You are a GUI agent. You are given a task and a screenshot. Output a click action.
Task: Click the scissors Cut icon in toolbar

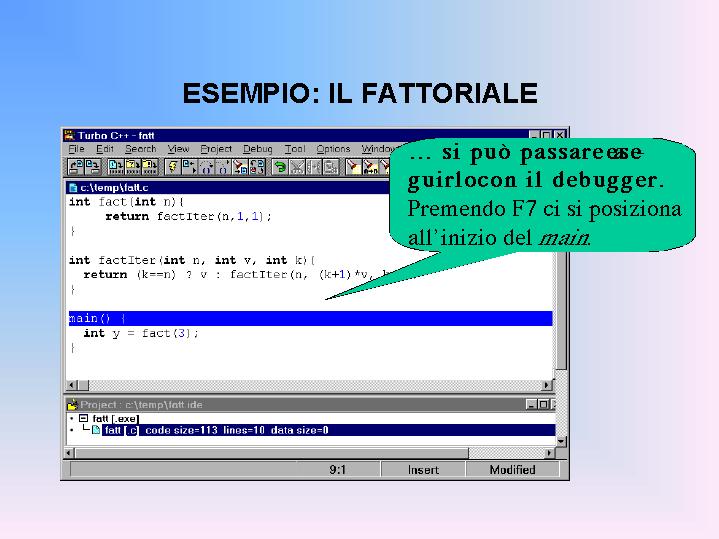[297, 167]
